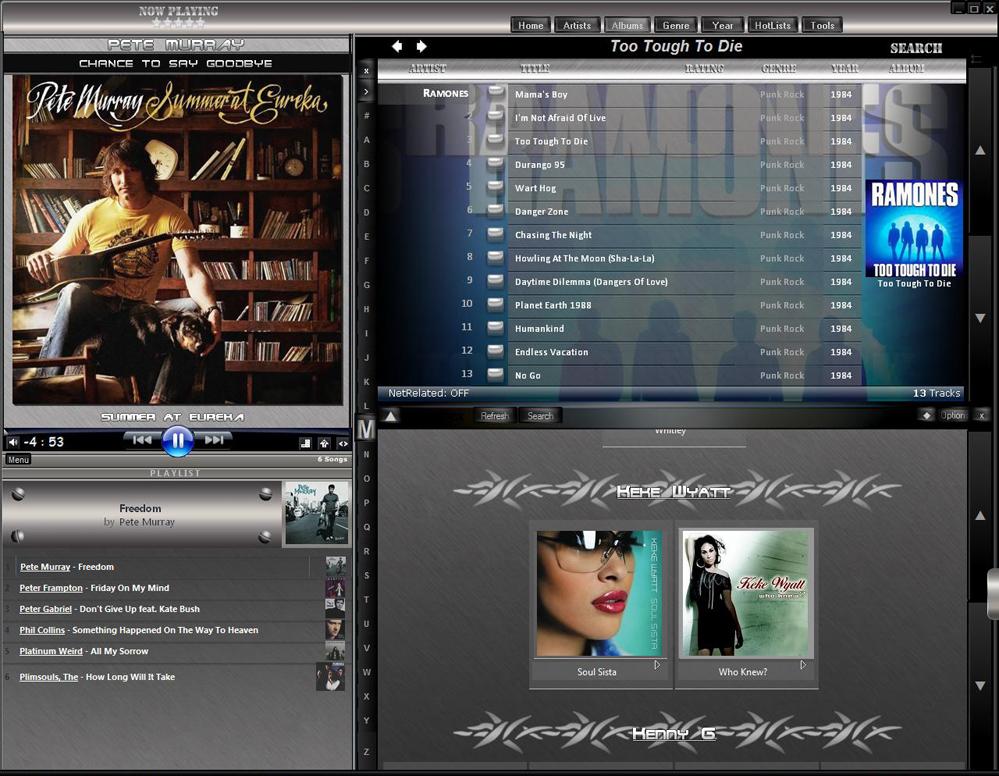999x776 pixels.
Task: Close the lower album browser with x
Action: tap(982, 415)
